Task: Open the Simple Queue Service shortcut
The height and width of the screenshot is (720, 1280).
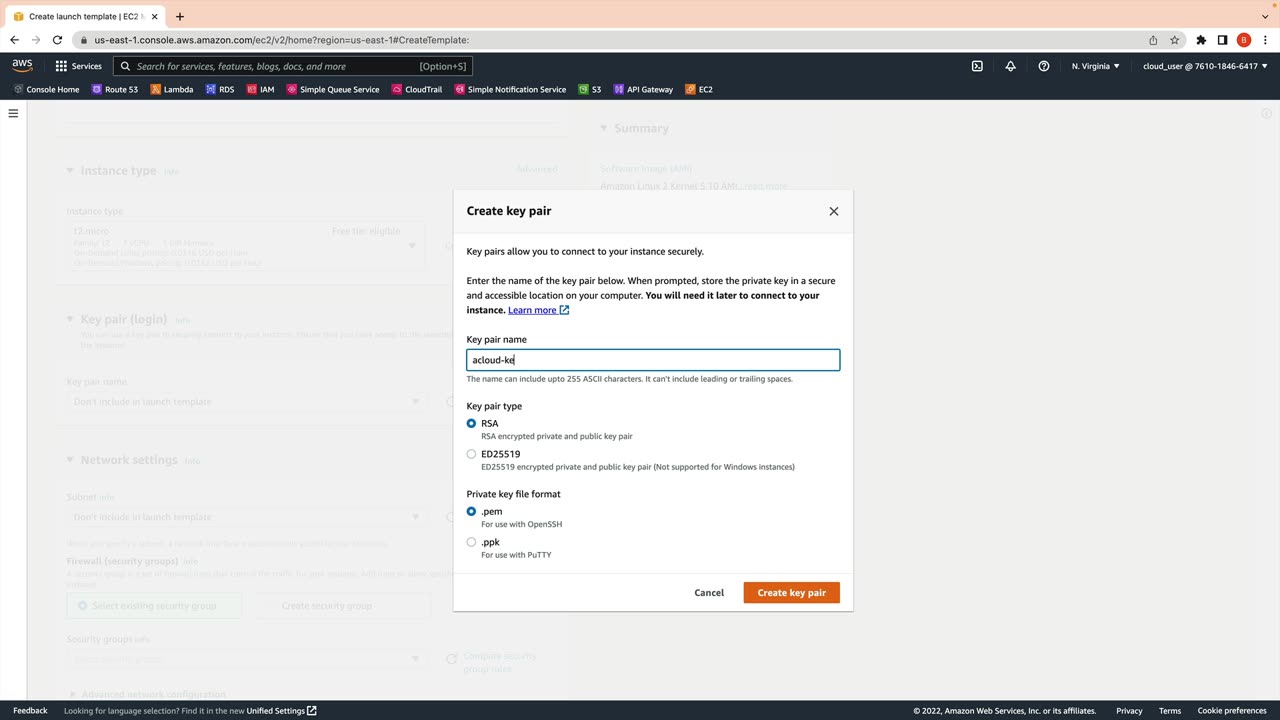Action: click(x=333, y=89)
